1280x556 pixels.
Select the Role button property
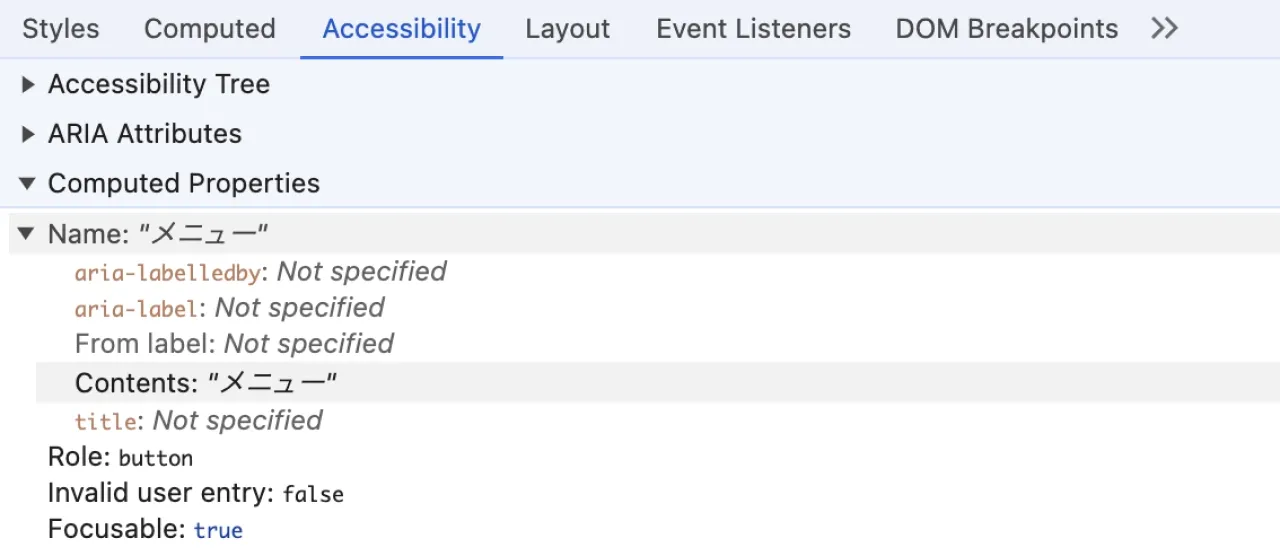(x=120, y=458)
